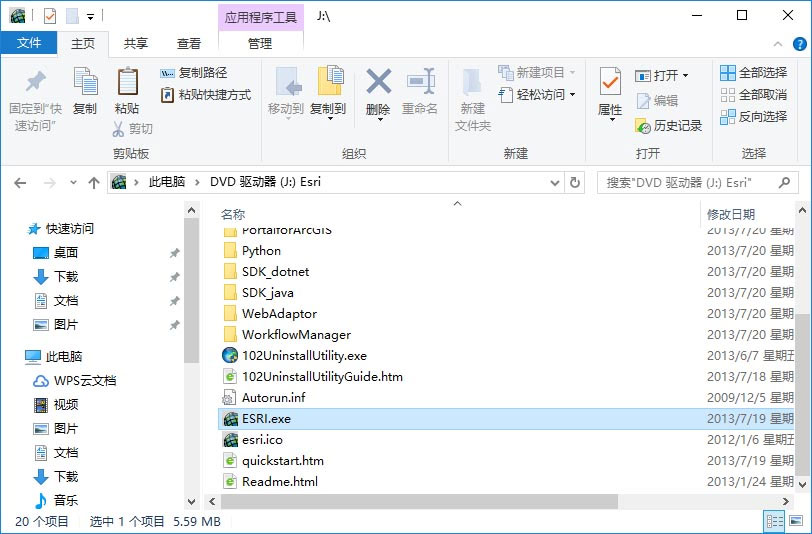Collapse the ribbon with the chevron
812x534 pixels.
(777, 45)
